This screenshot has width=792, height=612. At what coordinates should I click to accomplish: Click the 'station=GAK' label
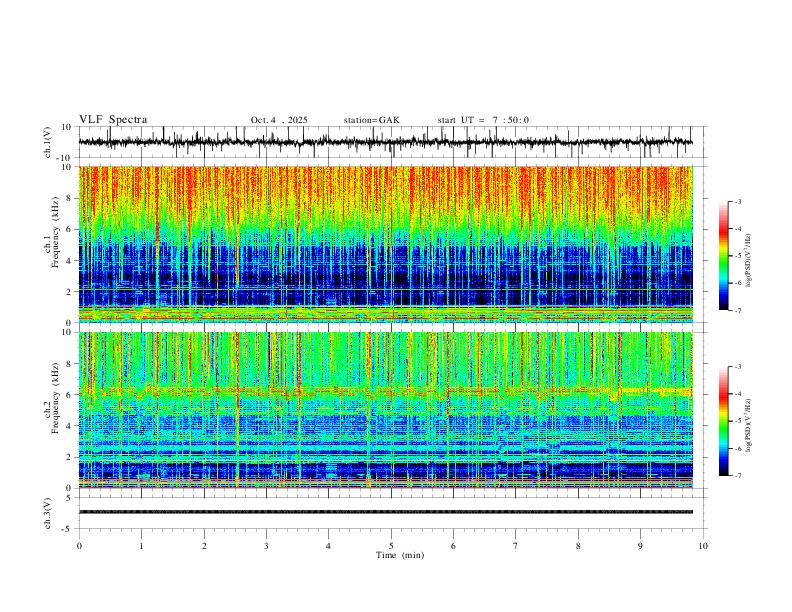pos(371,120)
